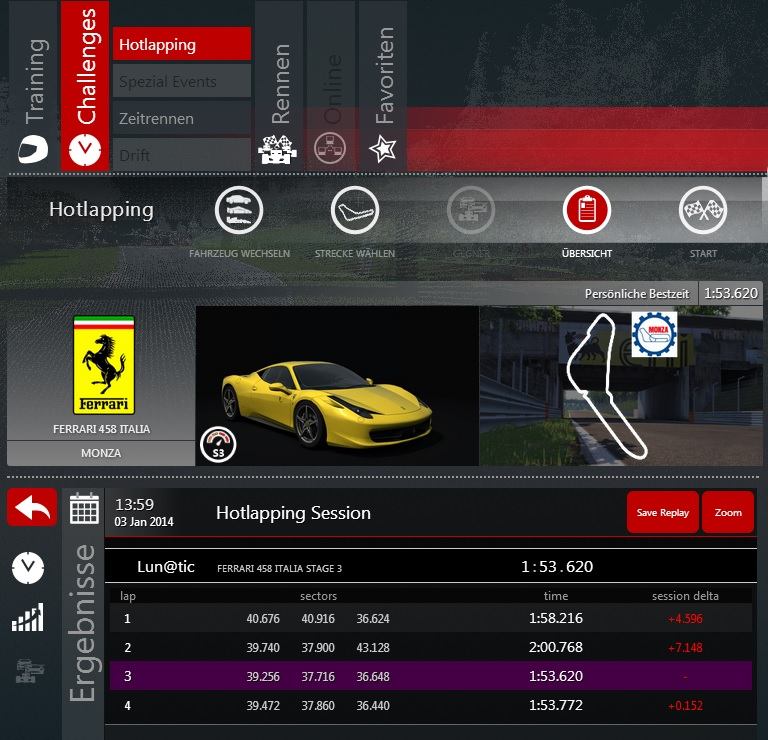768x740 pixels.
Task: Click the driver name Lun@tic
Action: coord(166,567)
